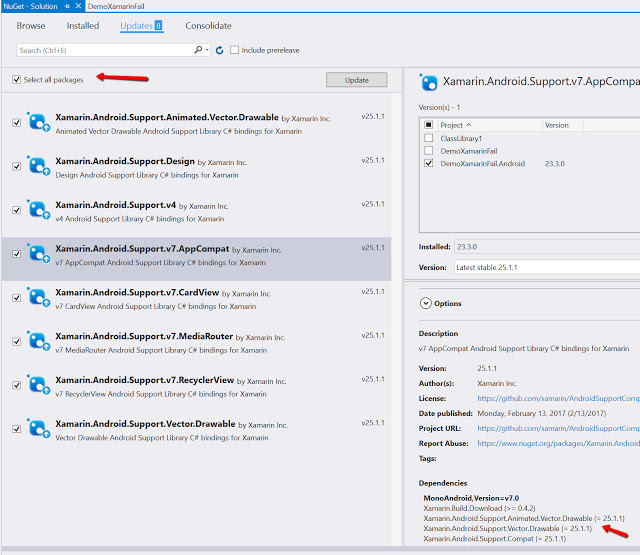Select the Xamarin.Android.Support.v7.CardView package name
The image size is (640, 555).
coord(137,293)
